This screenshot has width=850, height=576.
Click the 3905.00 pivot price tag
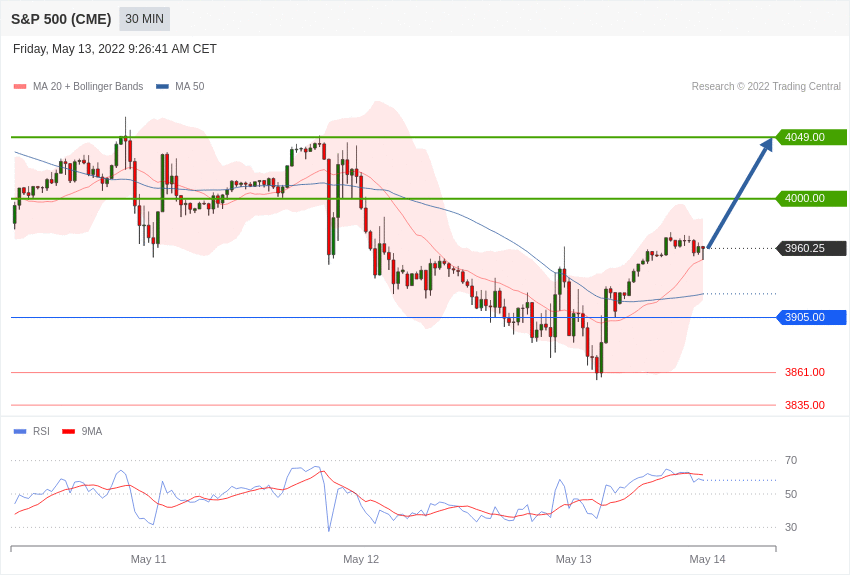pos(812,317)
